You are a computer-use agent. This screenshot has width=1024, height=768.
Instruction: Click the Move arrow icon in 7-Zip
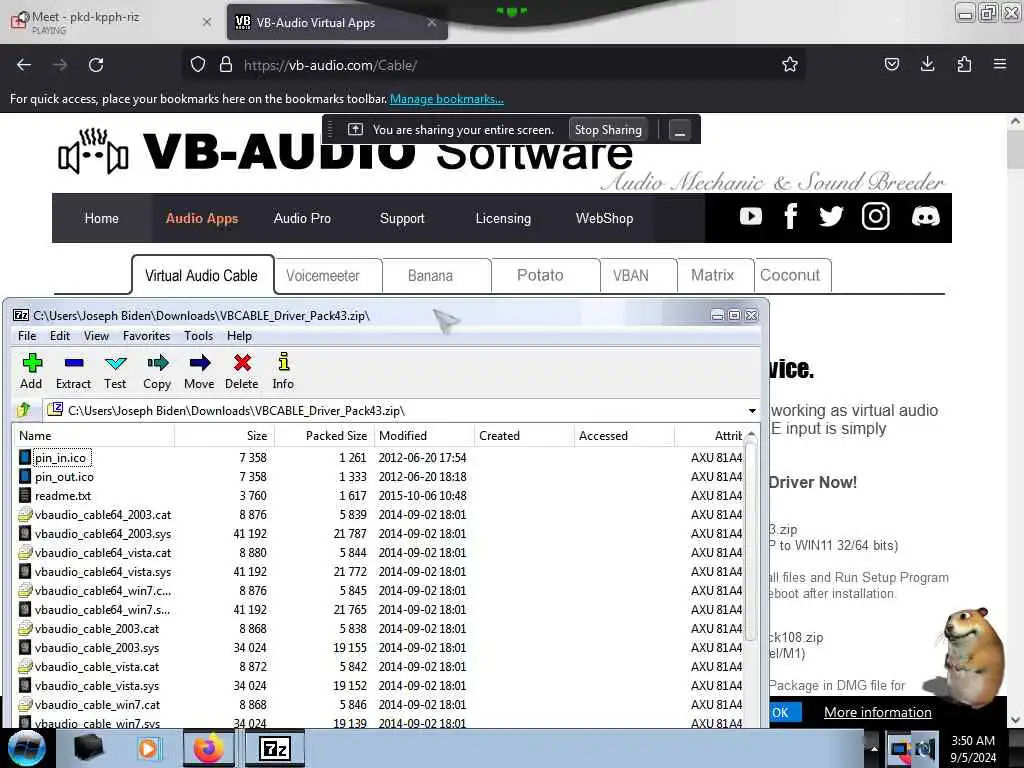click(x=199, y=371)
